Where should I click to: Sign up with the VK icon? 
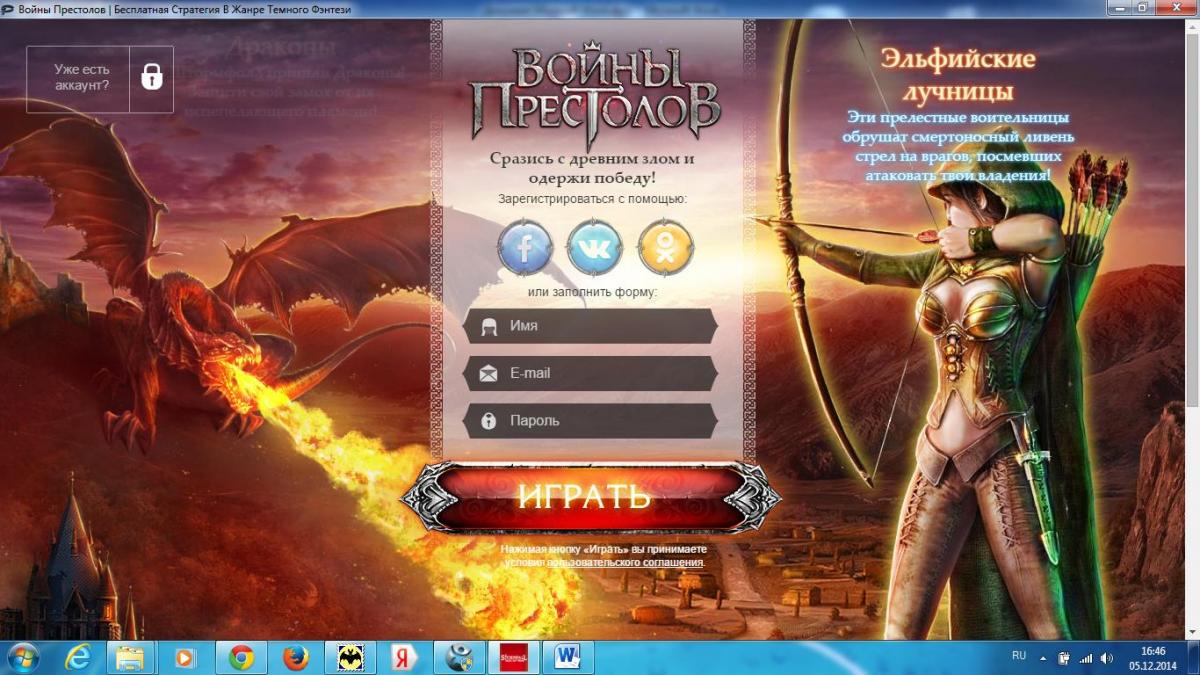tap(594, 247)
